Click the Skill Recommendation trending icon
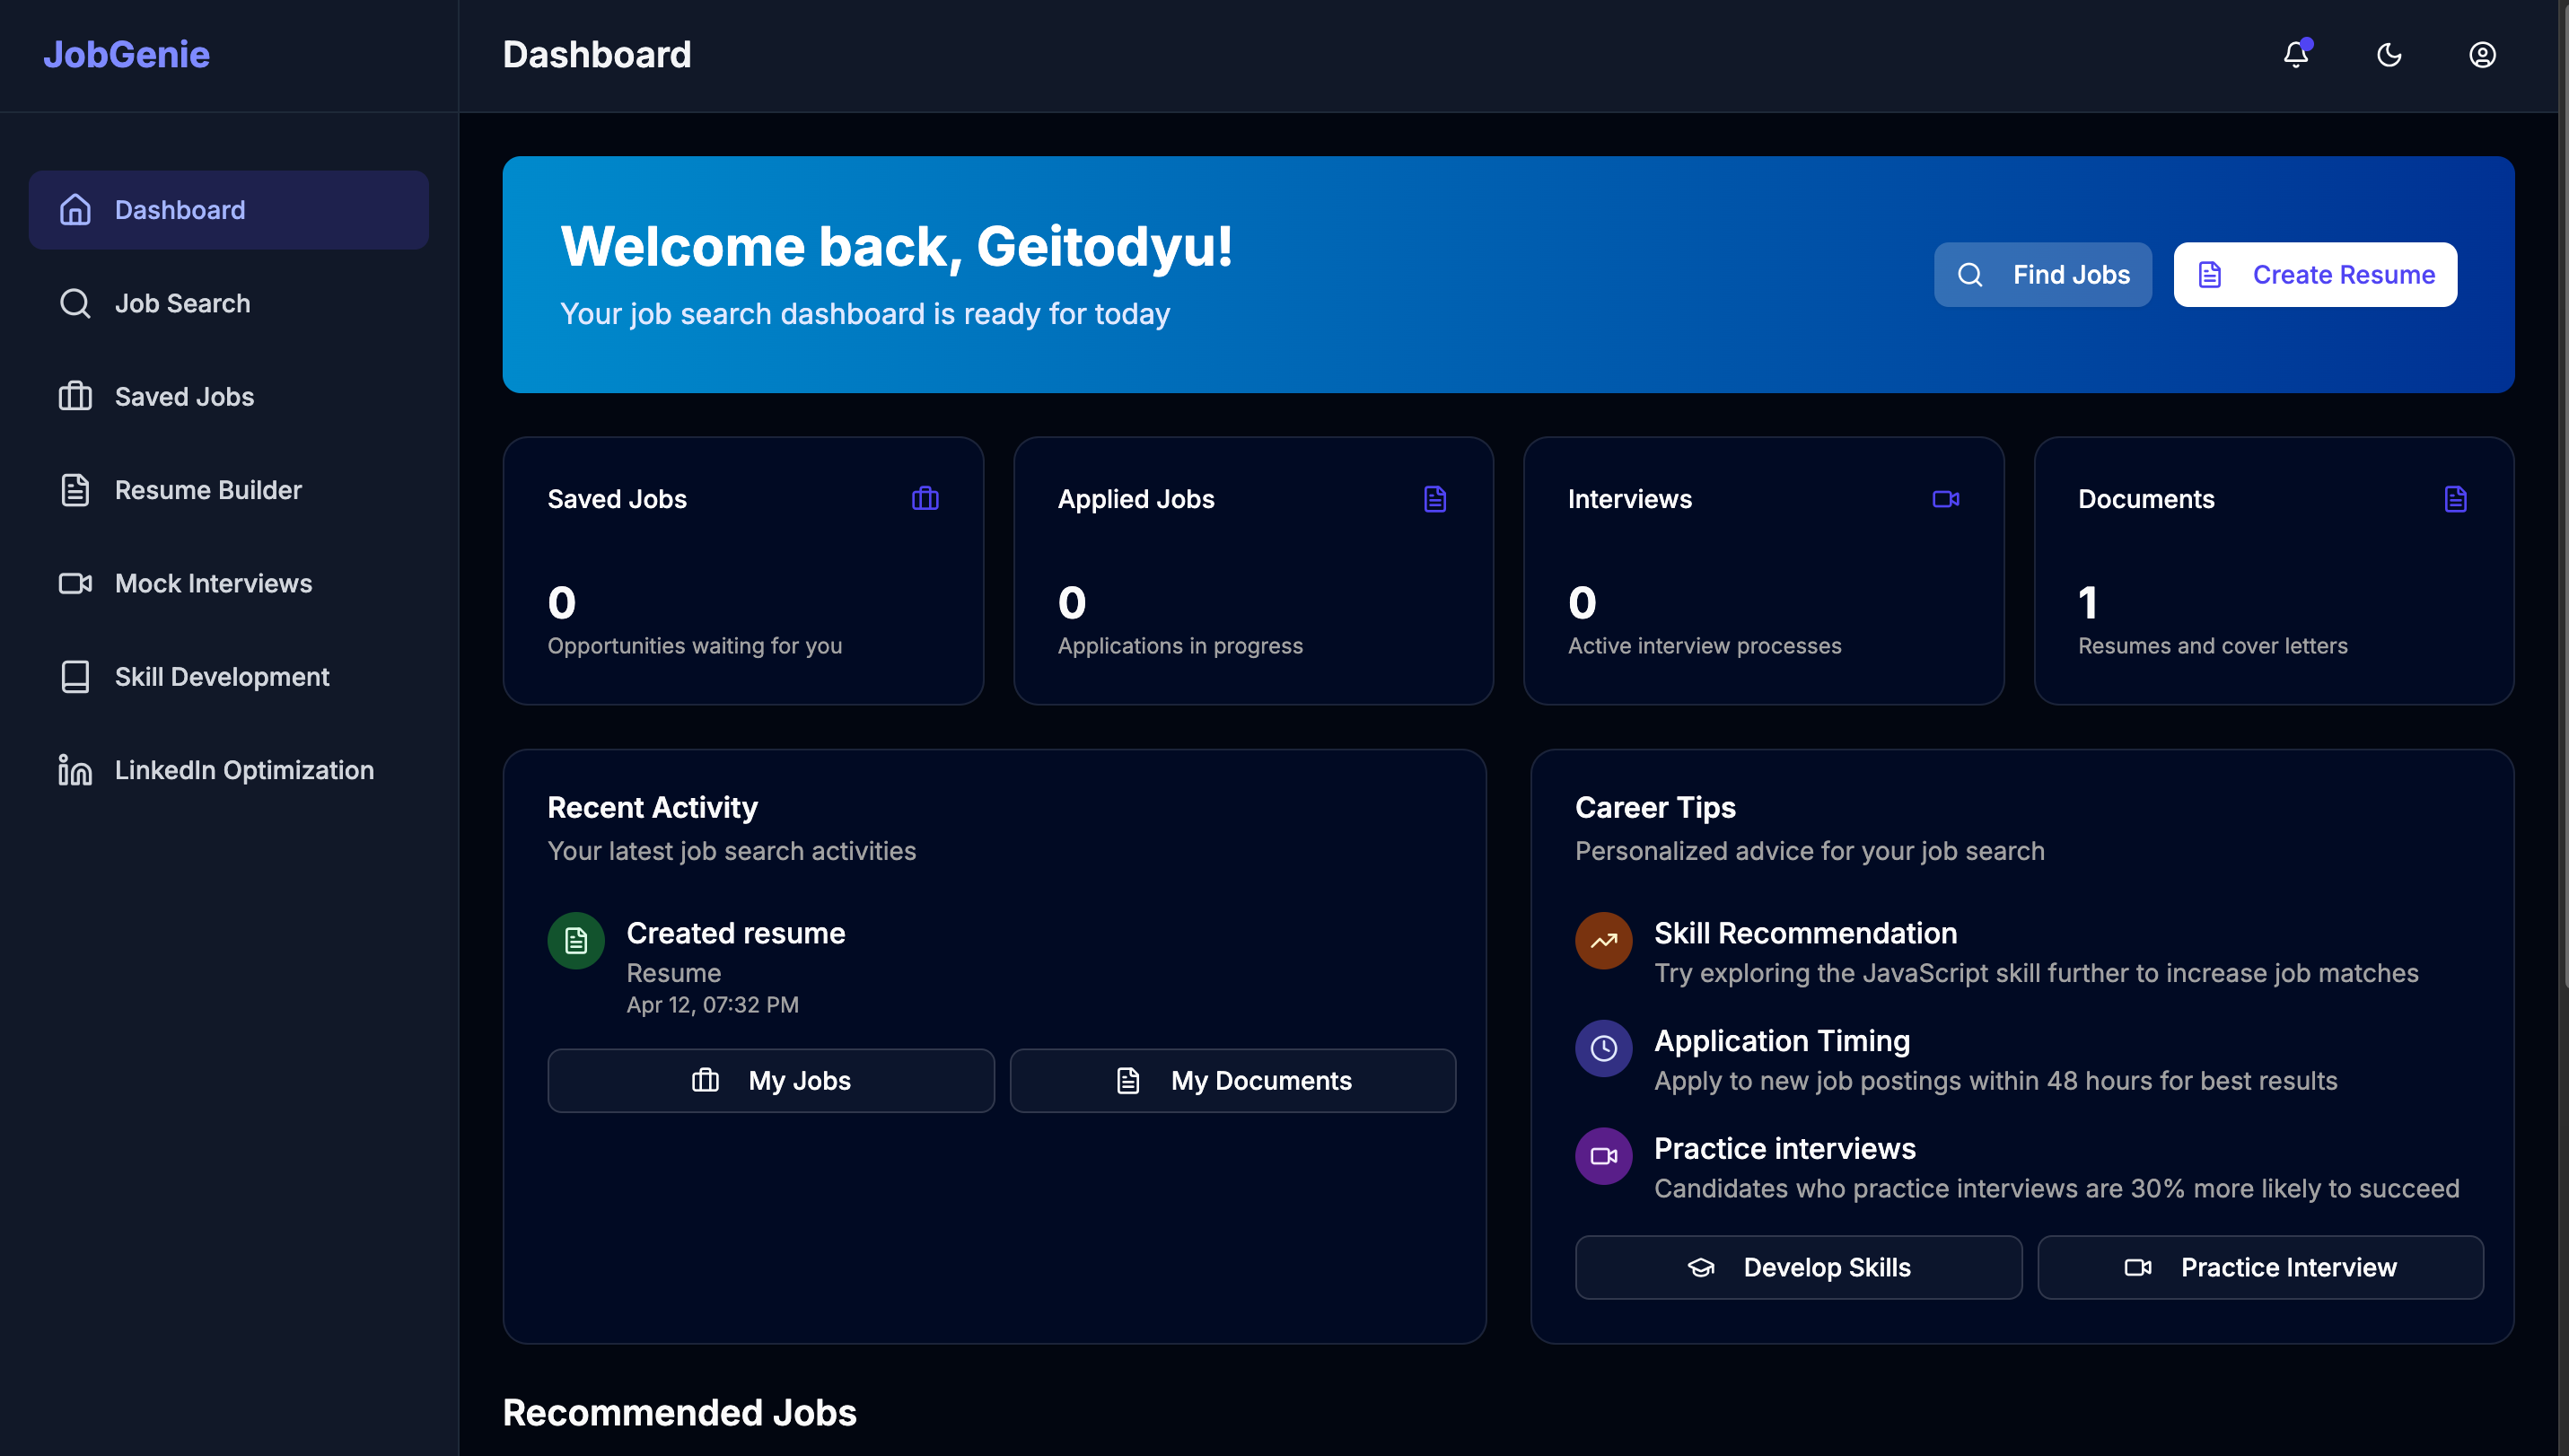Screen dimensions: 2569x1456 point(1603,940)
